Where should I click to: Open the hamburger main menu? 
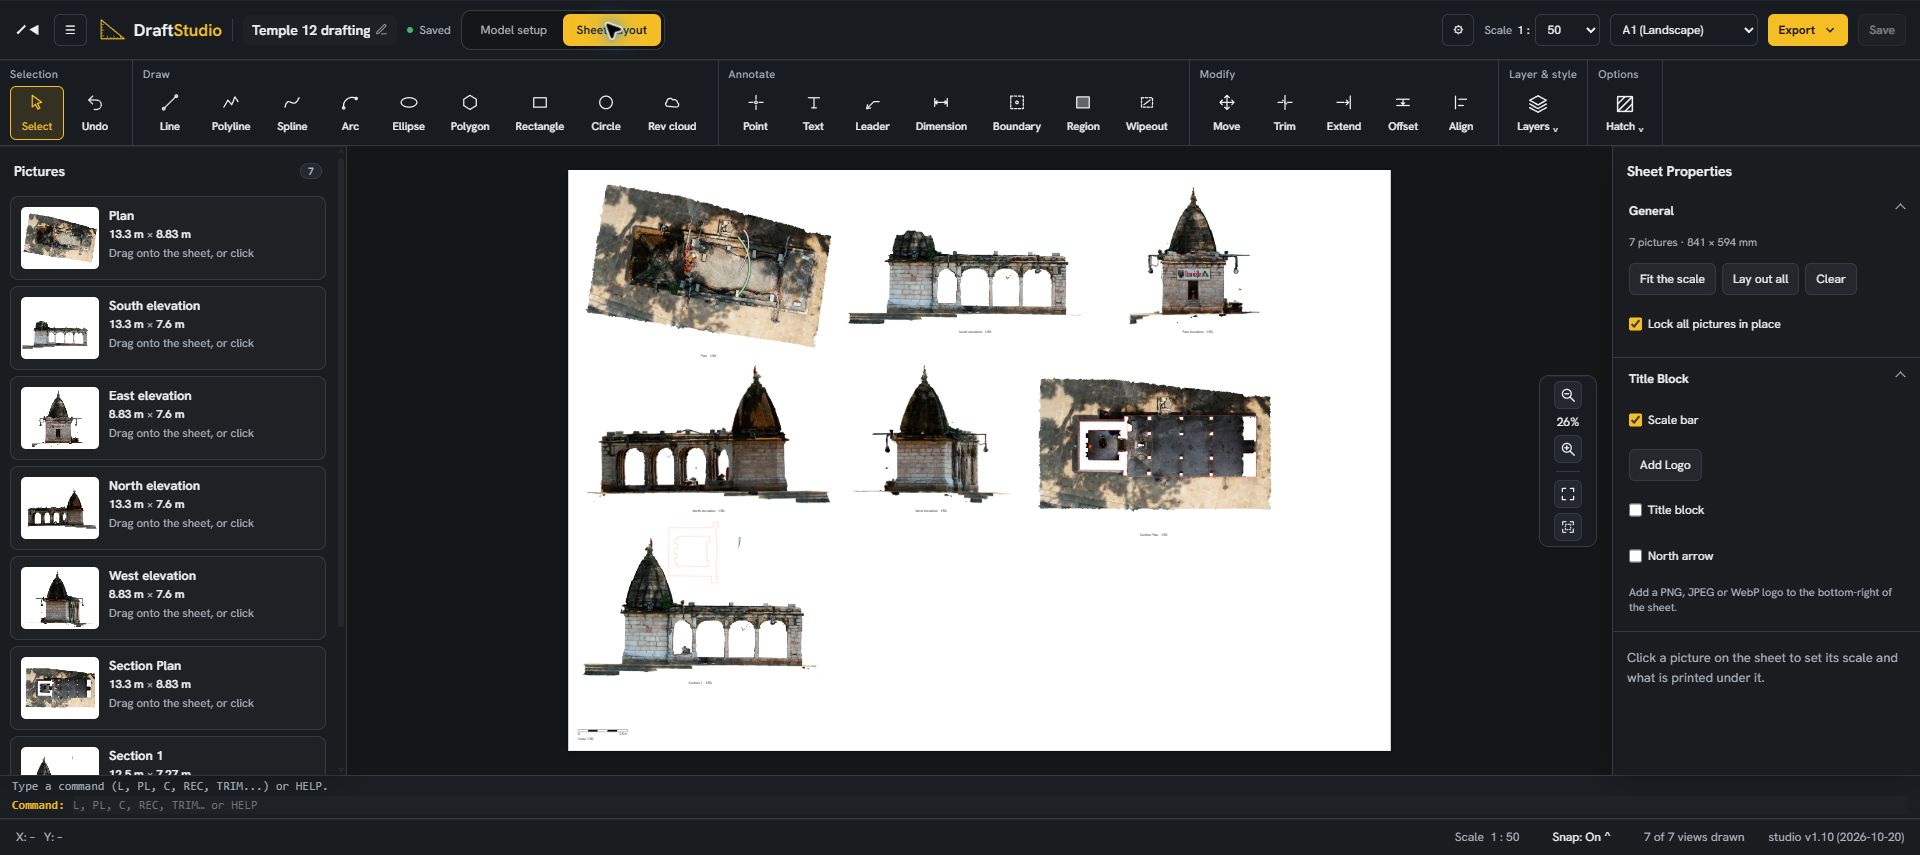70,30
